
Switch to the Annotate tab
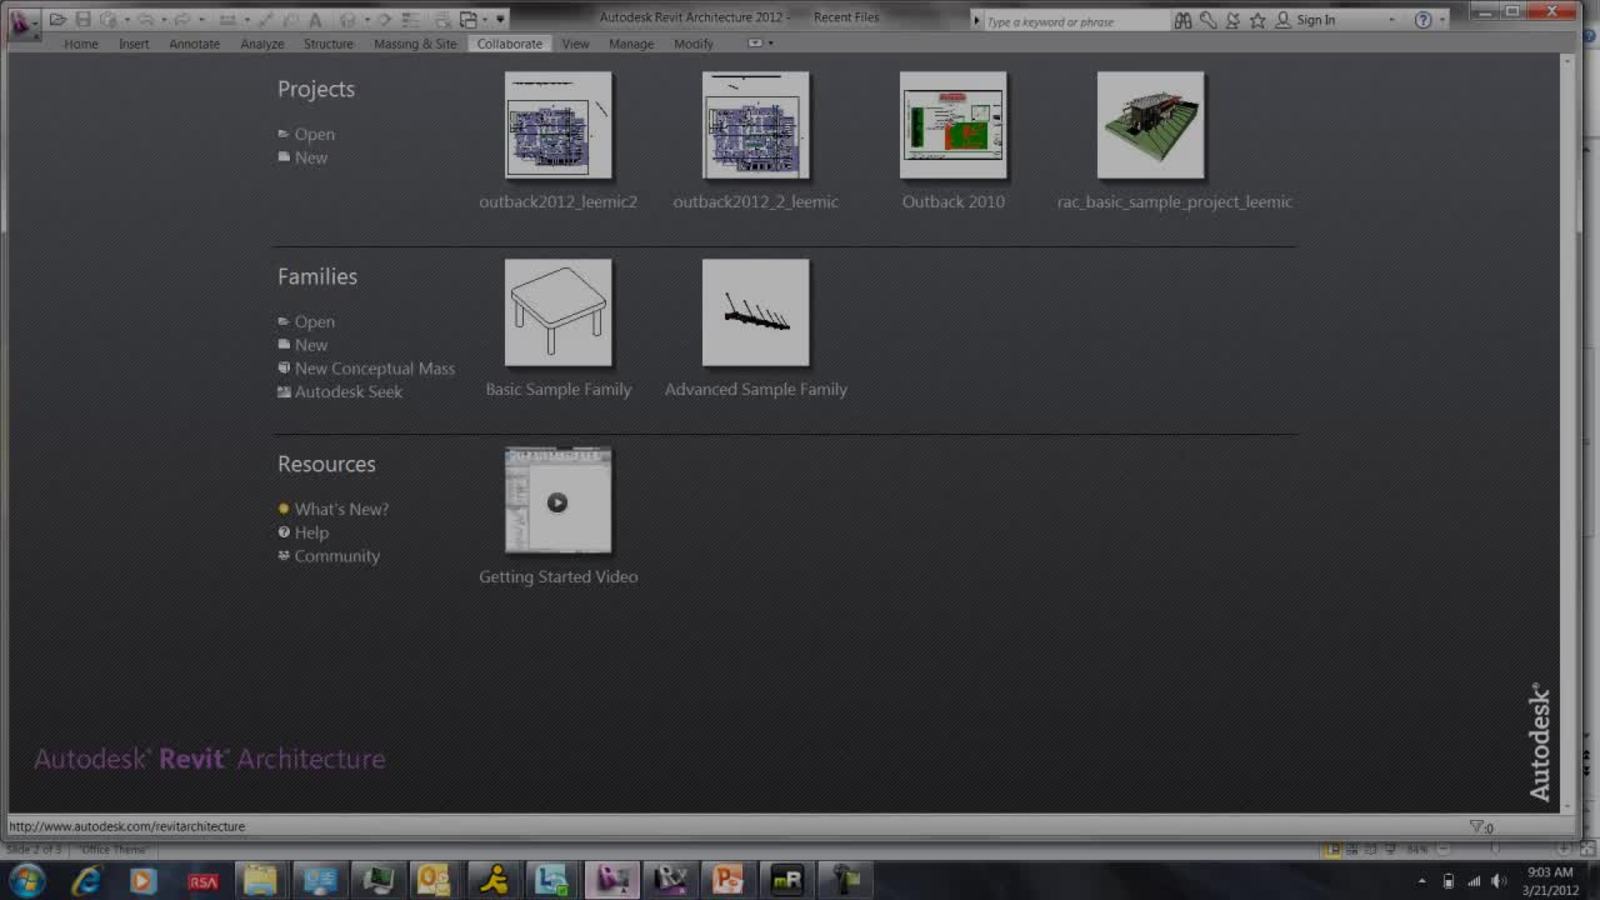[x=194, y=44]
